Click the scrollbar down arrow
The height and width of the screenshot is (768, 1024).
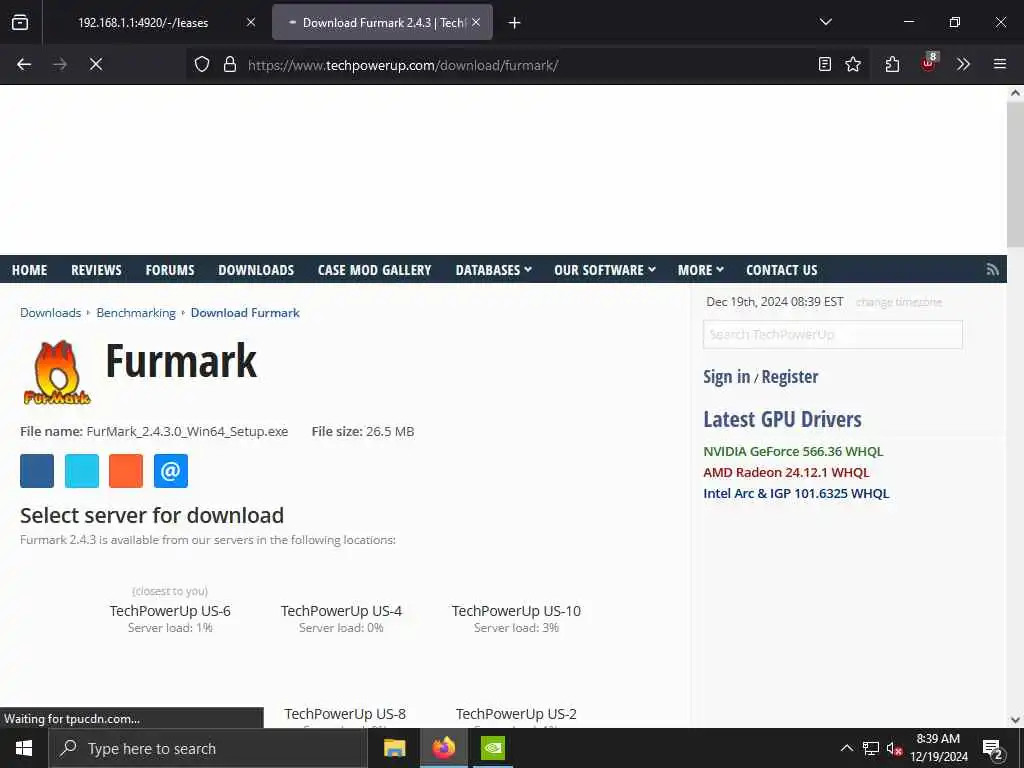point(1015,720)
